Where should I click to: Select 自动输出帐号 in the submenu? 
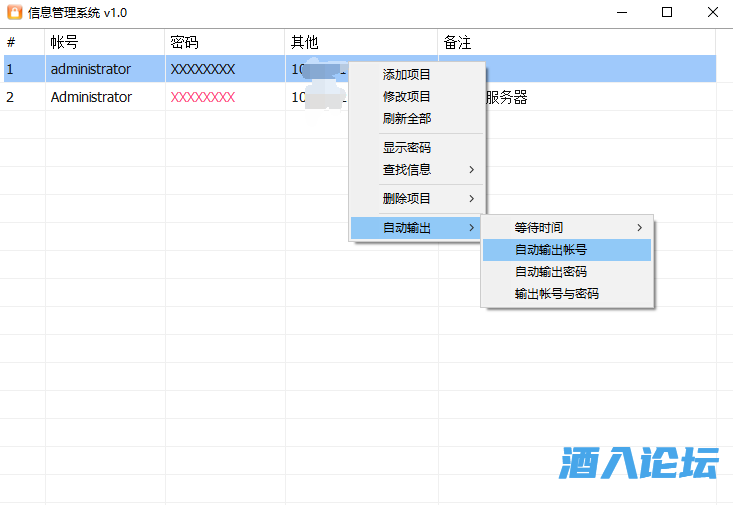[x=551, y=250]
